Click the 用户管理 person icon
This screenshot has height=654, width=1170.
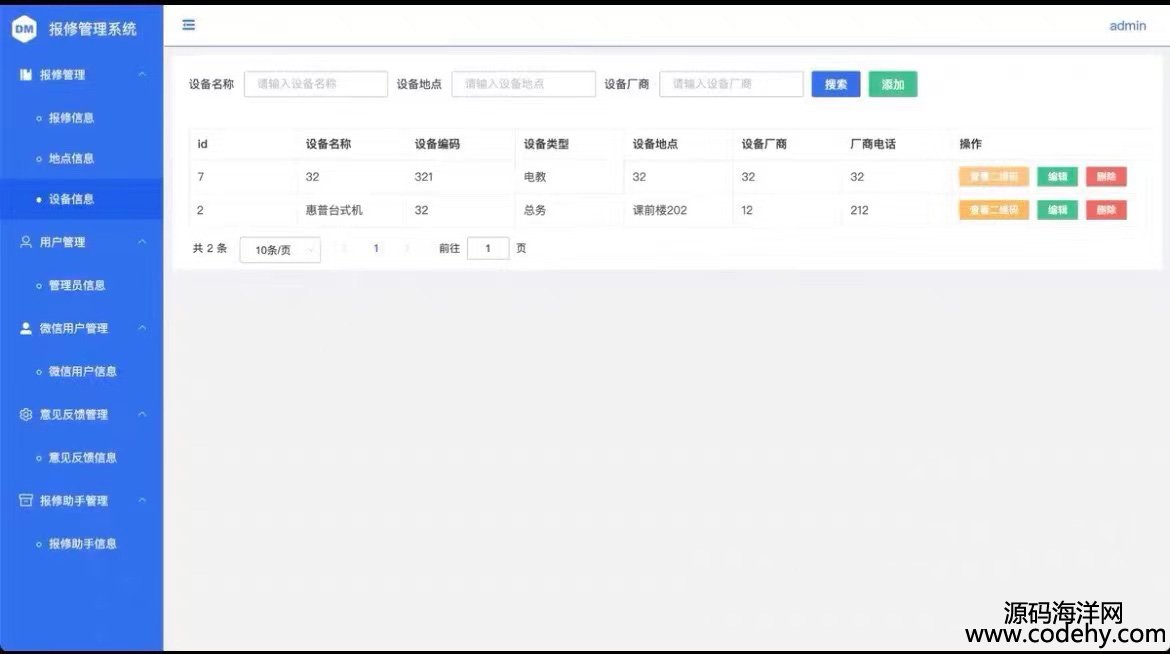26,242
